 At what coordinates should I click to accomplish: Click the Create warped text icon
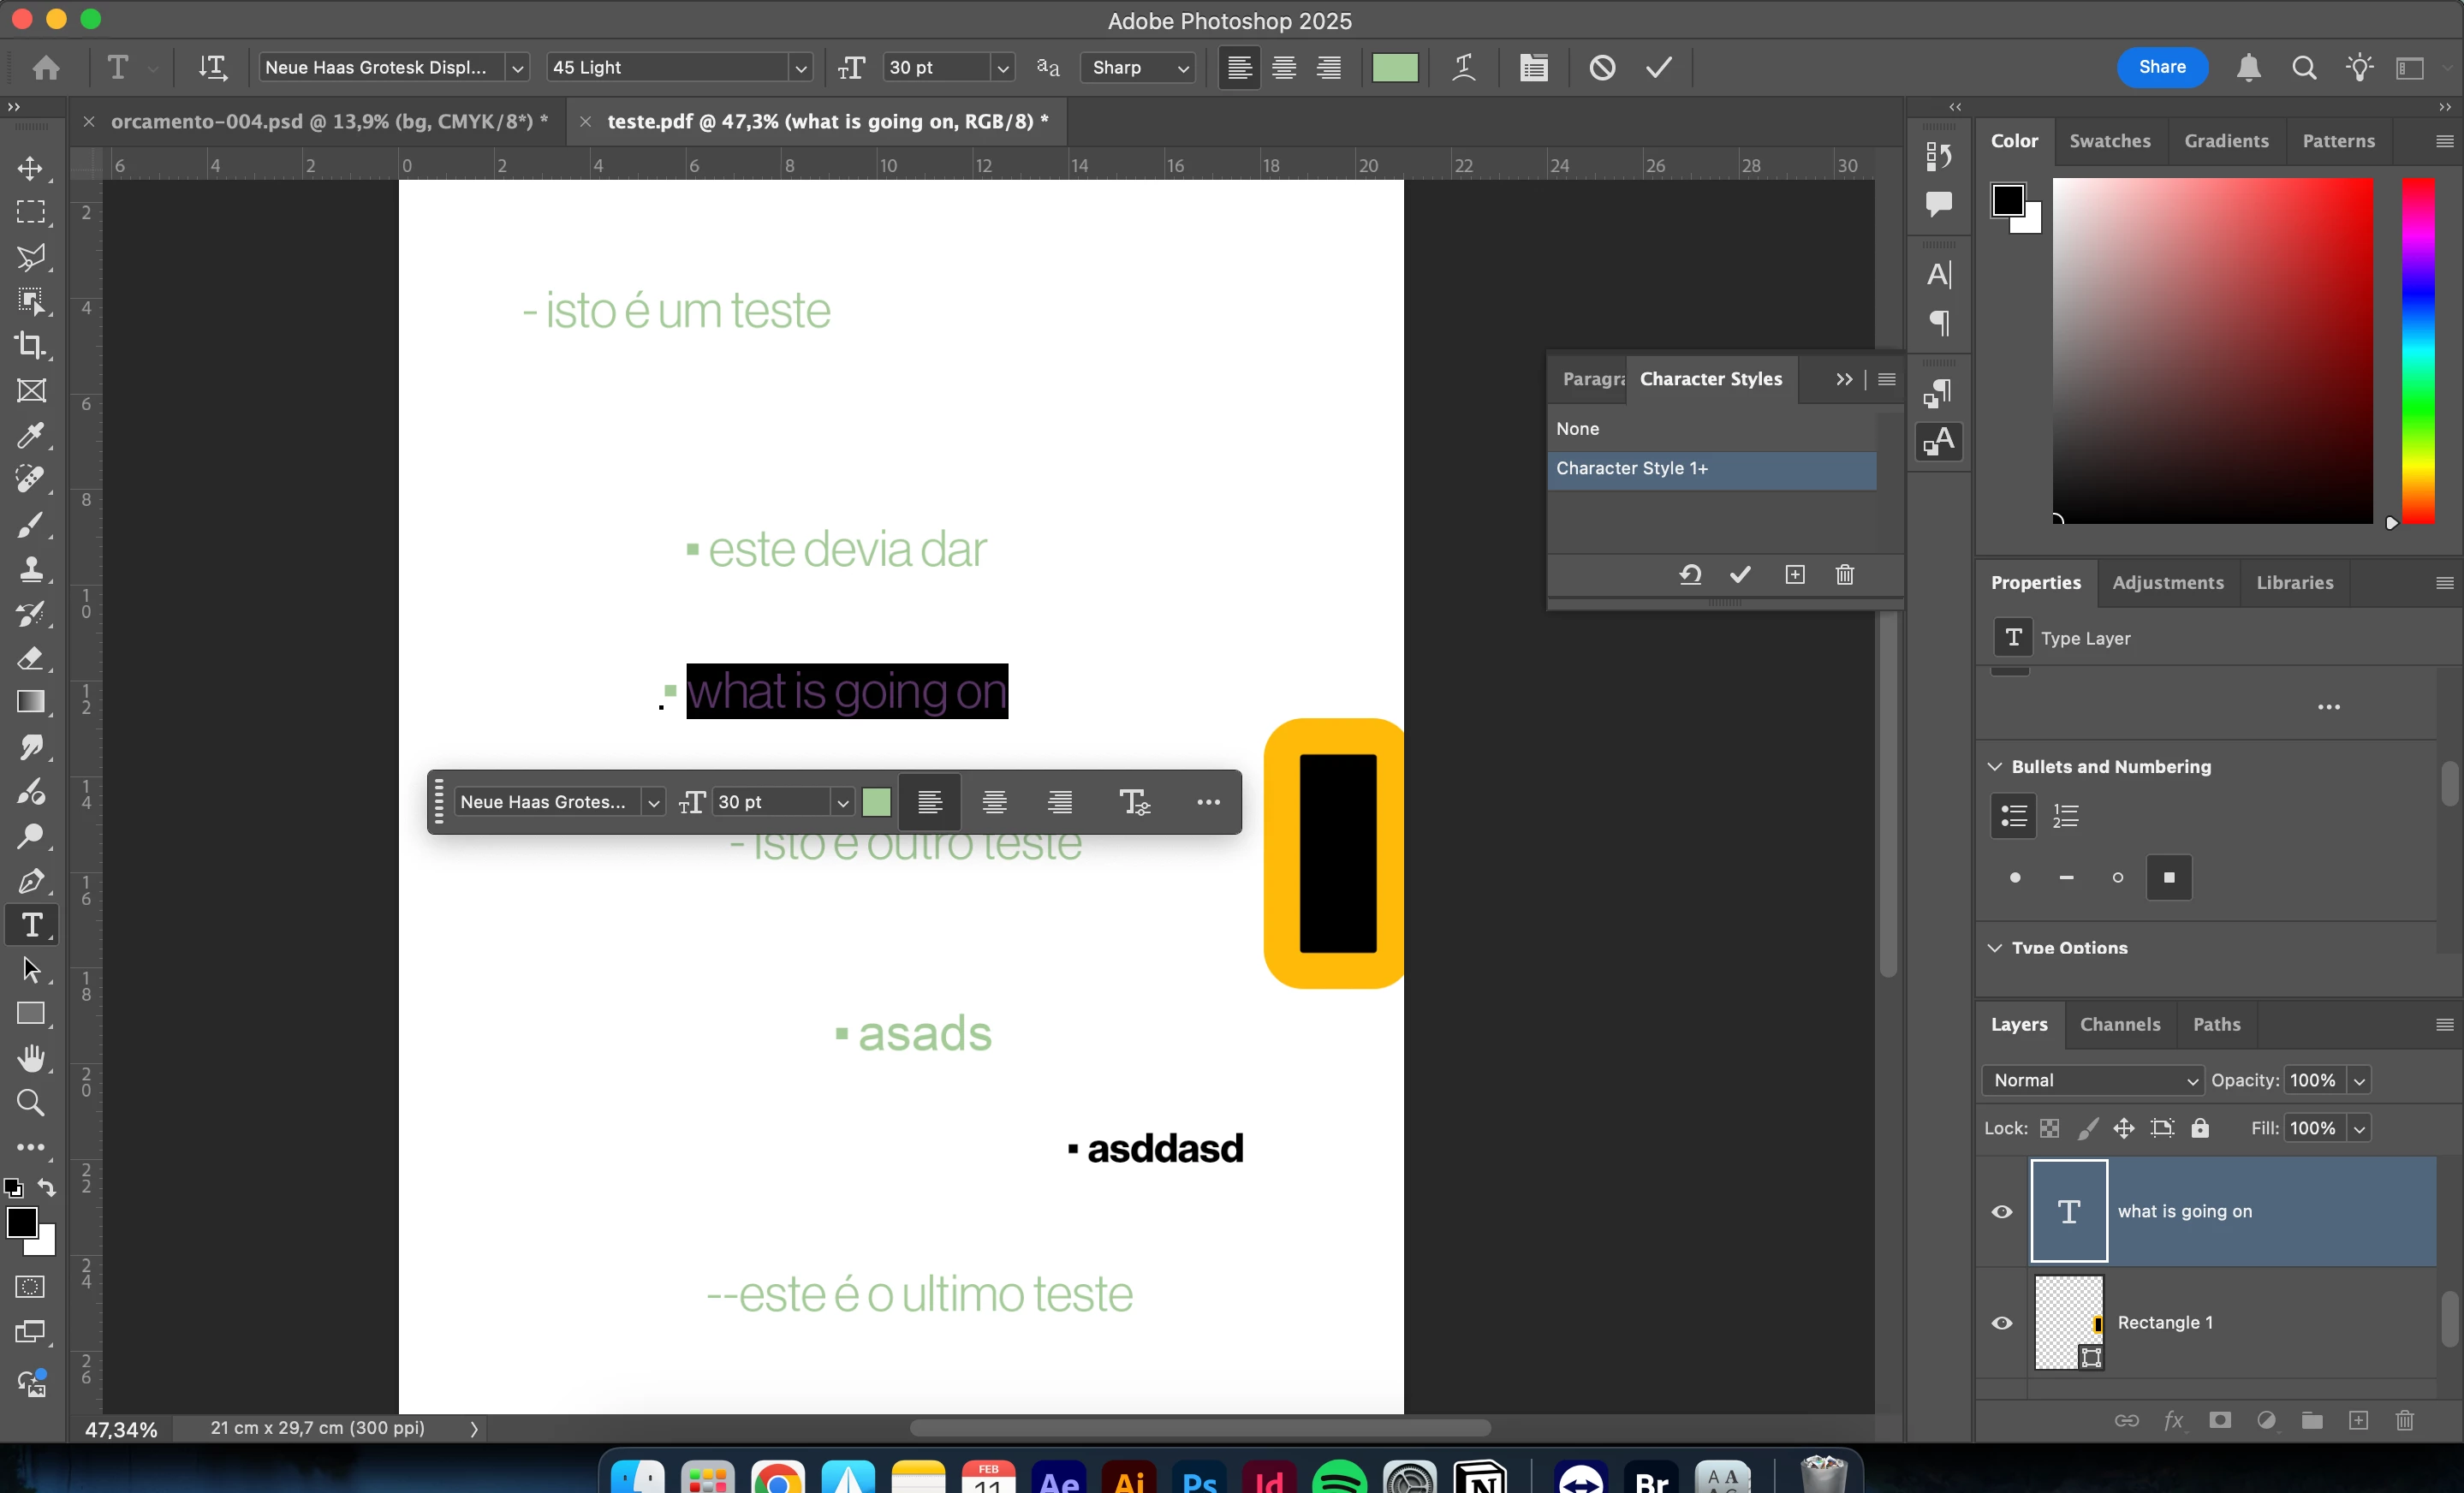click(x=1463, y=68)
